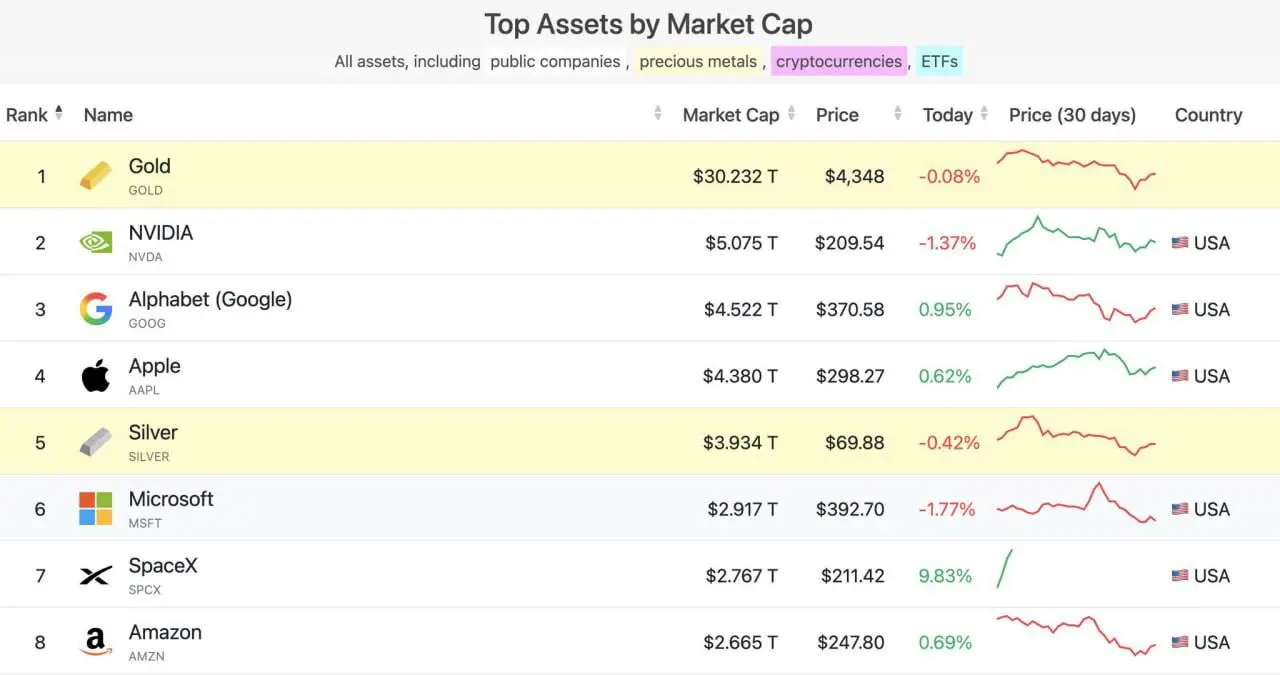Image resolution: width=1280 pixels, height=675 pixels.
Task: Sort by Name column header
Action: pos(108,115)
